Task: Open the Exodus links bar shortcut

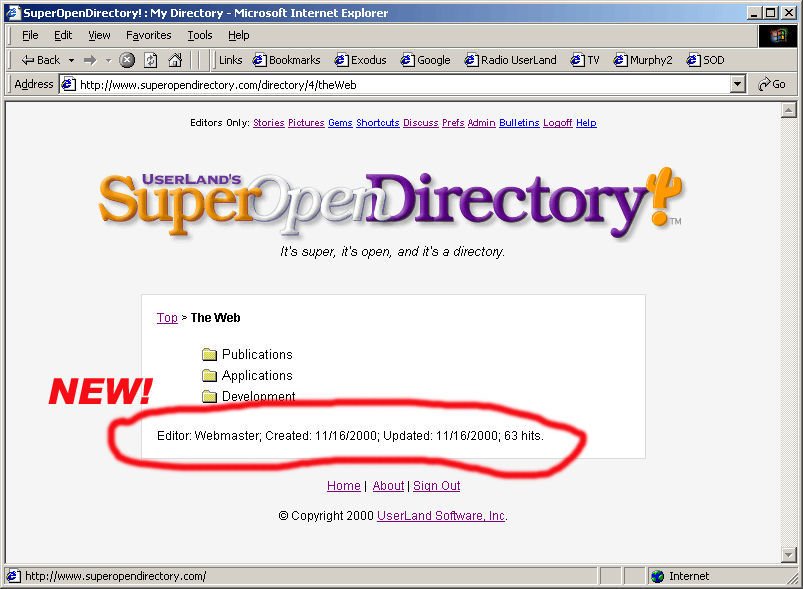Action: point(360,60)
